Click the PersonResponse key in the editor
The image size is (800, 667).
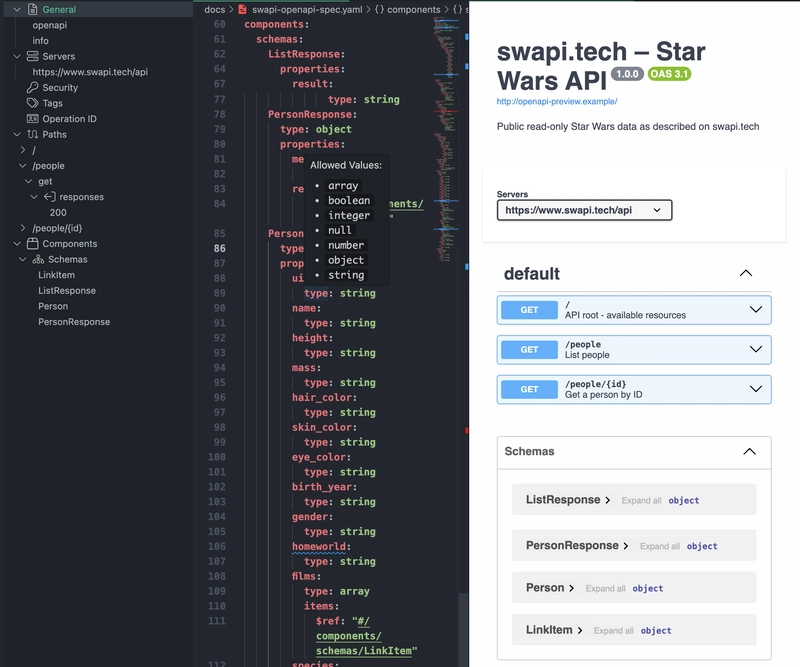pos(311,114)
